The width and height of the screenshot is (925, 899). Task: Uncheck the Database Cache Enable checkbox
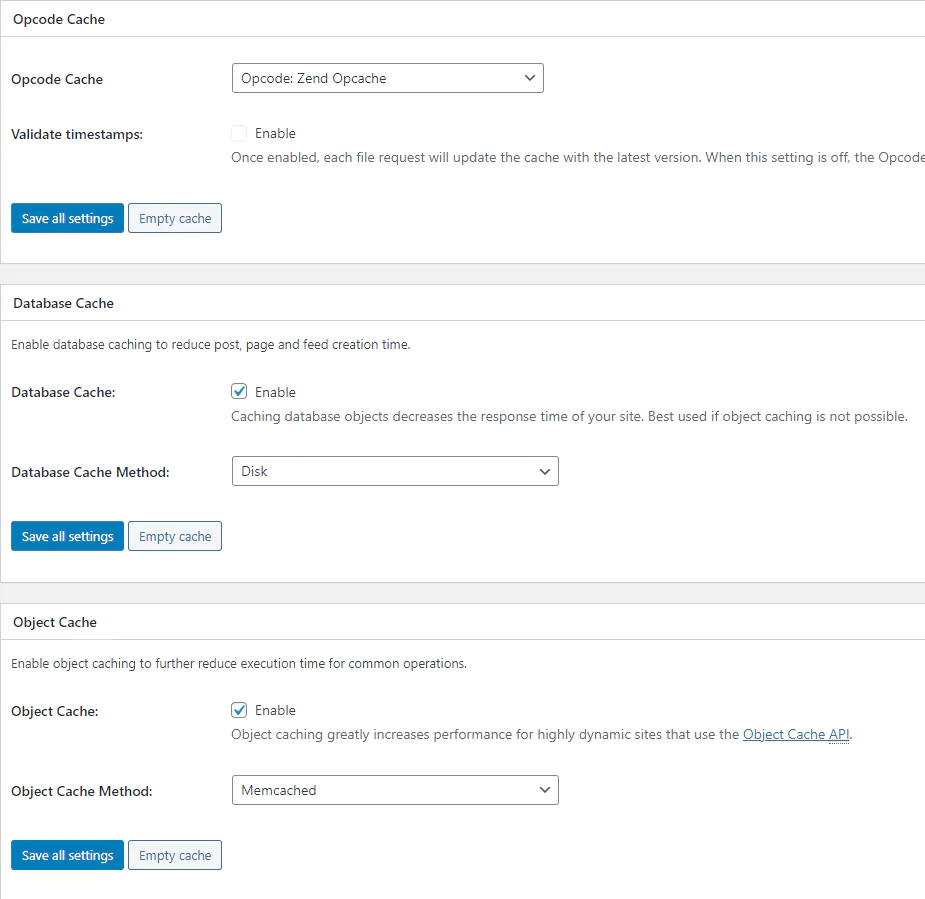click(x=239, y=392)
